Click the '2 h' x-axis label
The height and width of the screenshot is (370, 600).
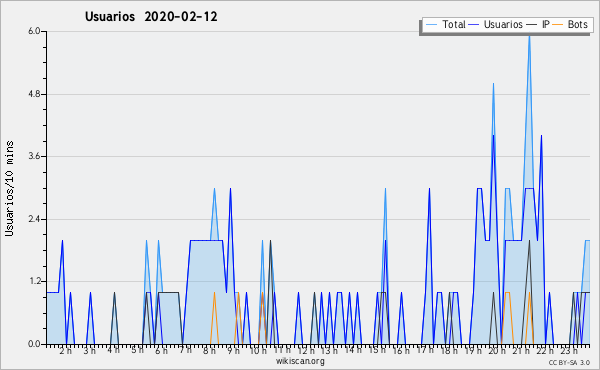(x=65, y=351)
